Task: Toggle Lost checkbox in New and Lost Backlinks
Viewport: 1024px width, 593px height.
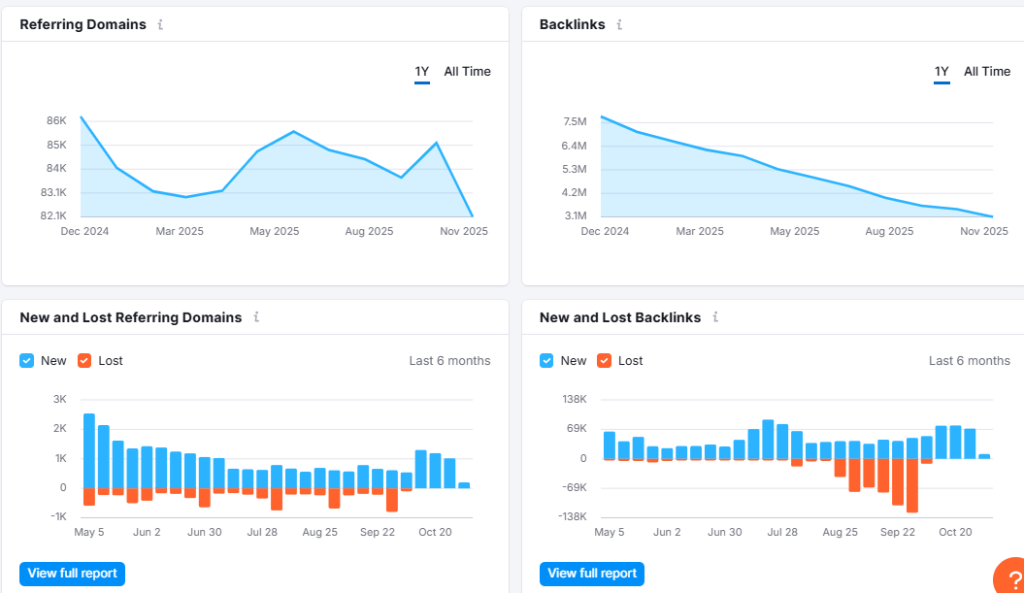Action: point(604,361)
